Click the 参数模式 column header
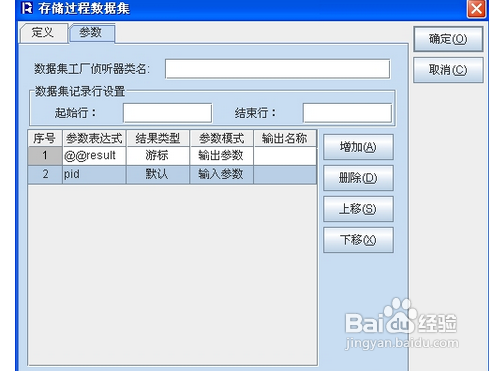This screenshot has width=489, height=371. (221, 138)
